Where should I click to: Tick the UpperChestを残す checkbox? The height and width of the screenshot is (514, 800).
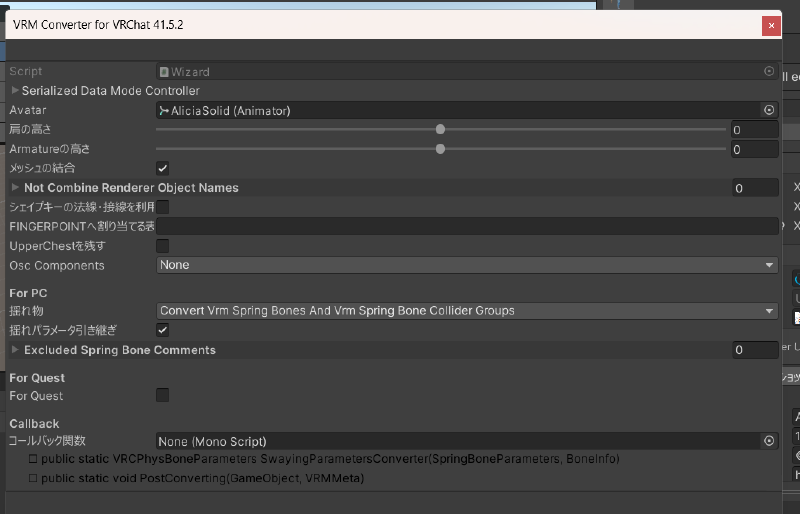163,246
